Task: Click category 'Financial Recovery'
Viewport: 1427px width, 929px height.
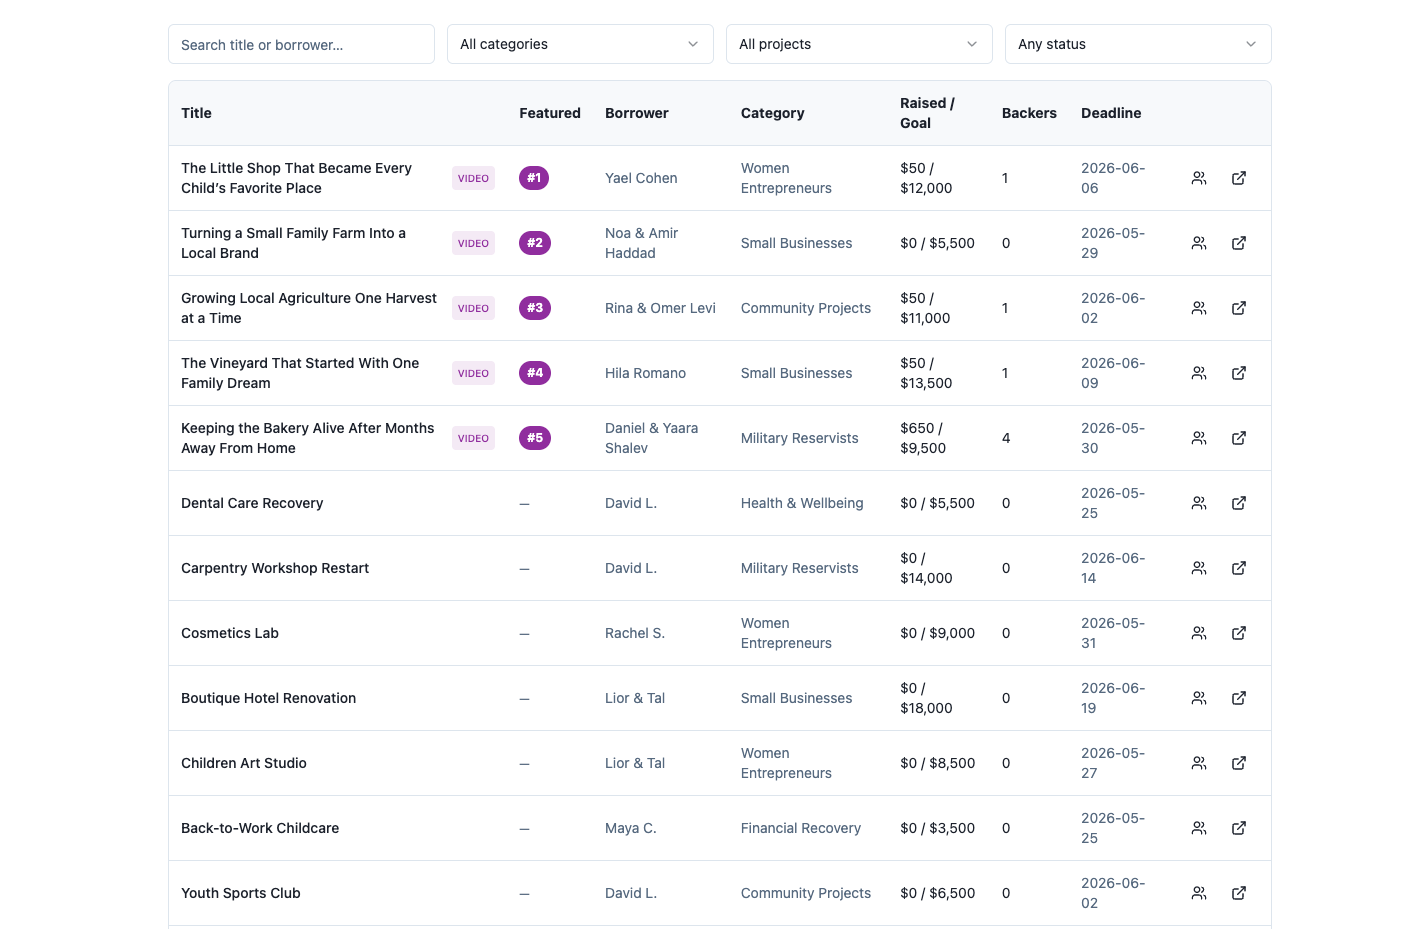Action: (801, 828)
